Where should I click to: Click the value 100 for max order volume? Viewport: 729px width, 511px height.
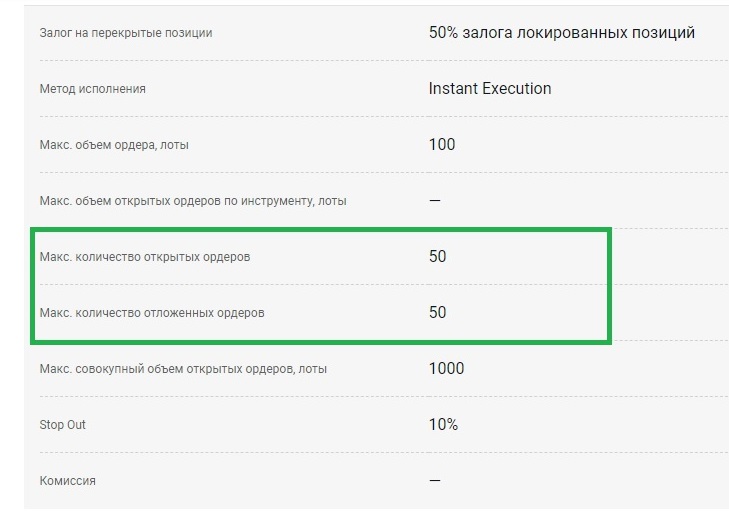(x=441, y=144)
